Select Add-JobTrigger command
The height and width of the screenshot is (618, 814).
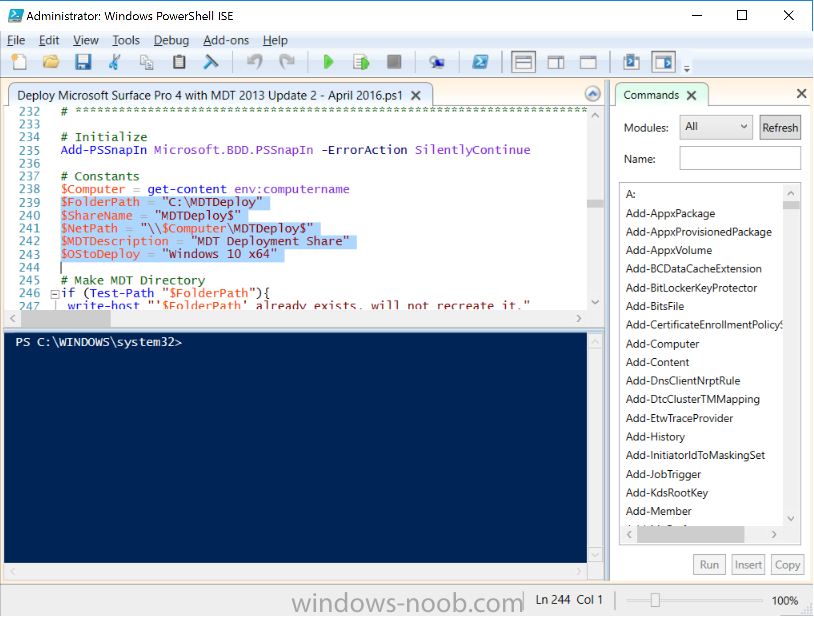(663, 474)
